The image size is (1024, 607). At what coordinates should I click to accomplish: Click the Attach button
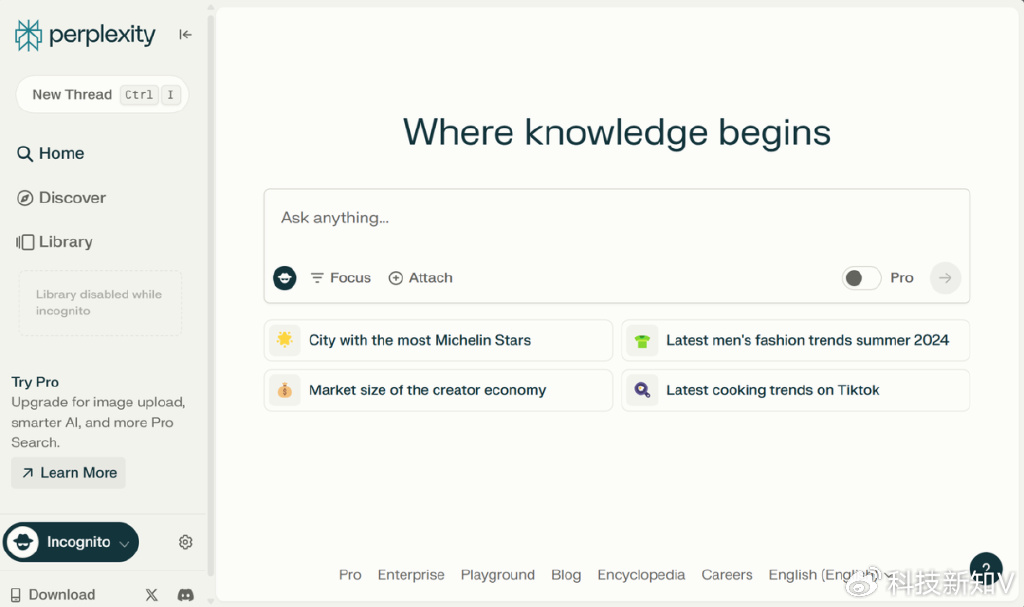(421, 278)
